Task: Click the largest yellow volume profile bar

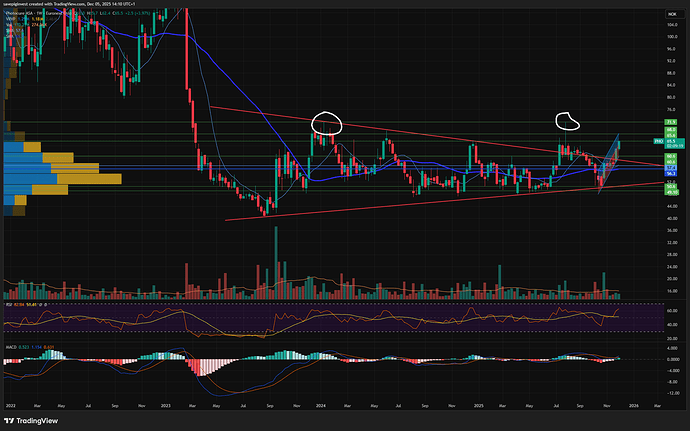Action: [90, 179]
